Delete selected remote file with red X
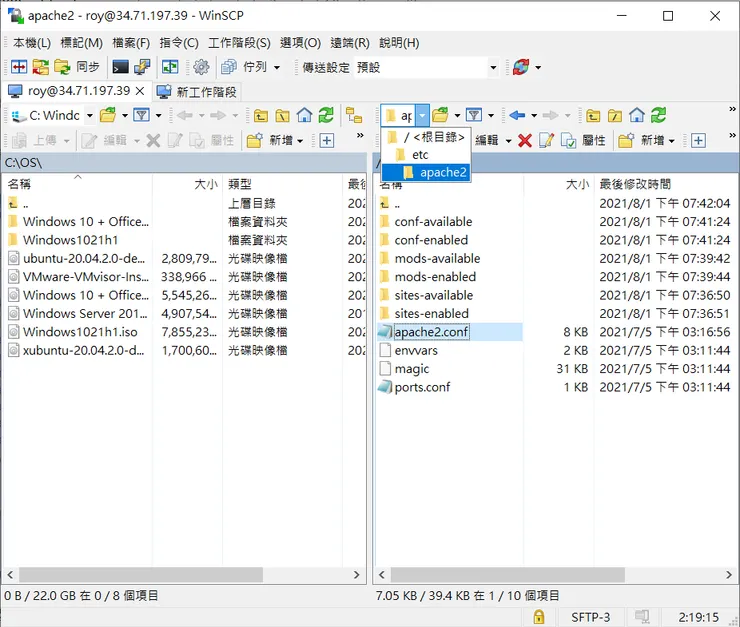The height and width of the screenshot is (627, 740). click(525, 140)
